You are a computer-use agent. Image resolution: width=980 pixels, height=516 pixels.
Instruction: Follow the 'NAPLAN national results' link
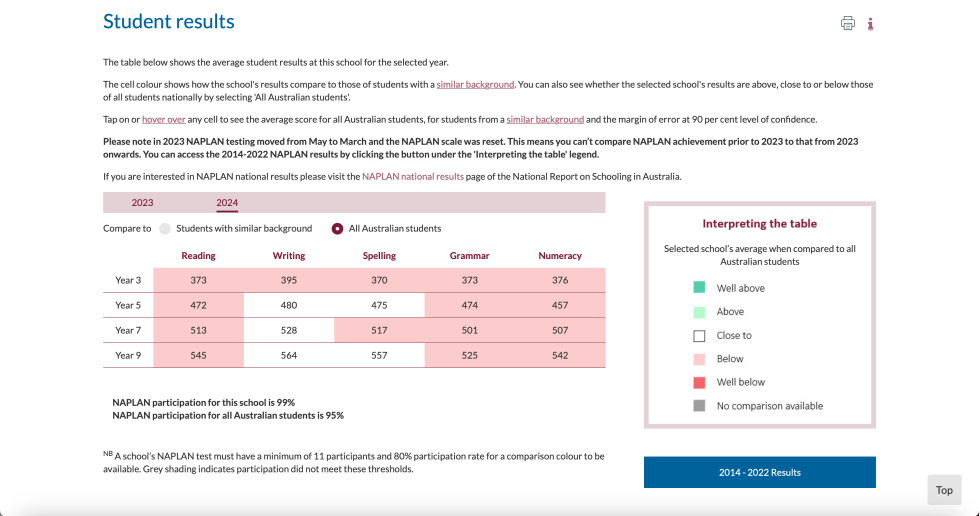tap(413, 176)
